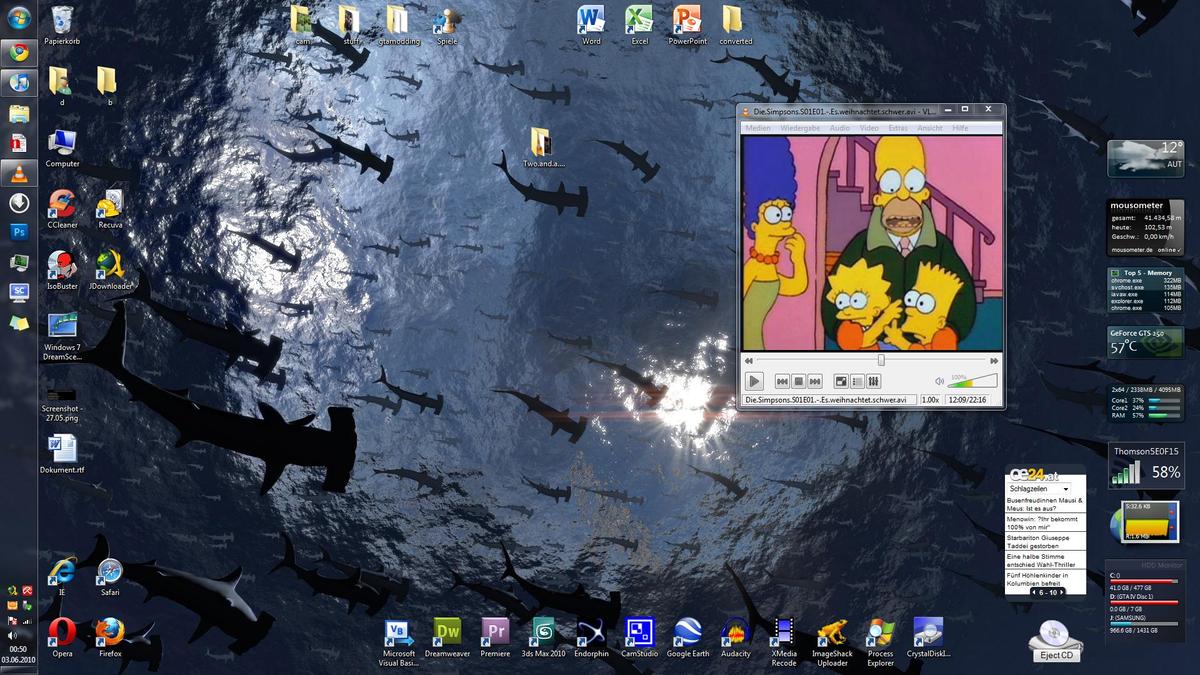1200x675 pixels.
Task: Launch JDownloader from desktop
Action: pos(110,269)
